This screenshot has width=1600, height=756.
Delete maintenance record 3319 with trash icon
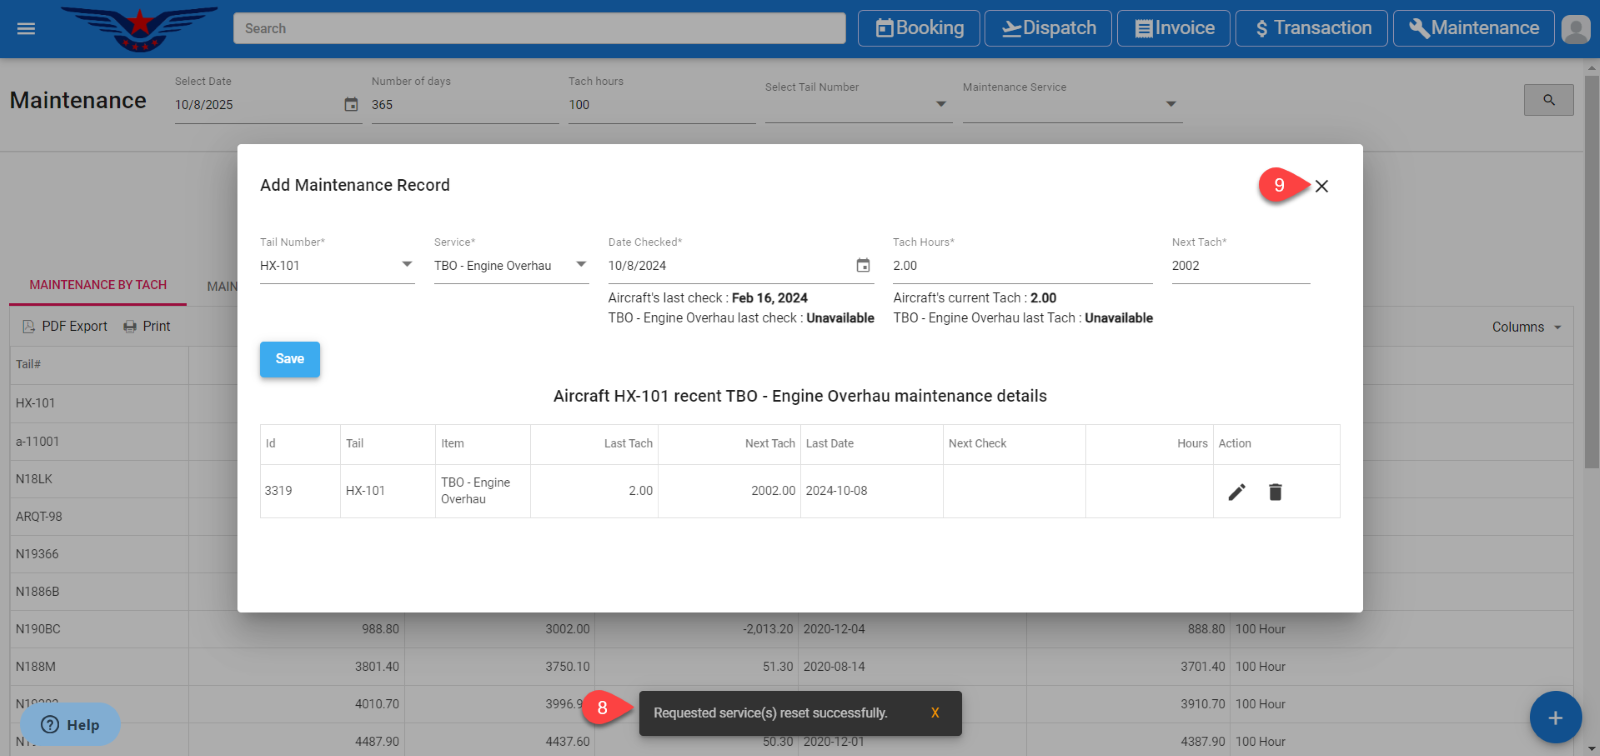(1275, 492)
